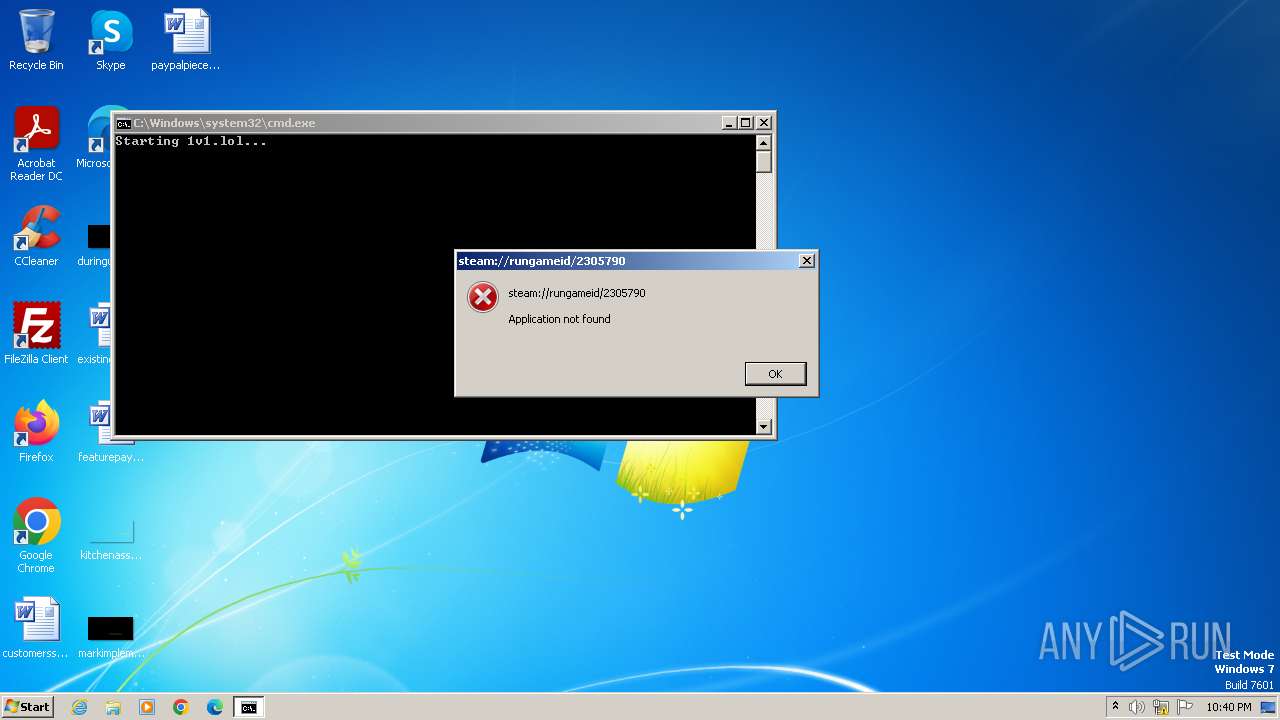Viewport: 1280px width, 720px height.
Task: Click 'Starting 1v1.lol...' text in console
Action: [x=191, y=141]
